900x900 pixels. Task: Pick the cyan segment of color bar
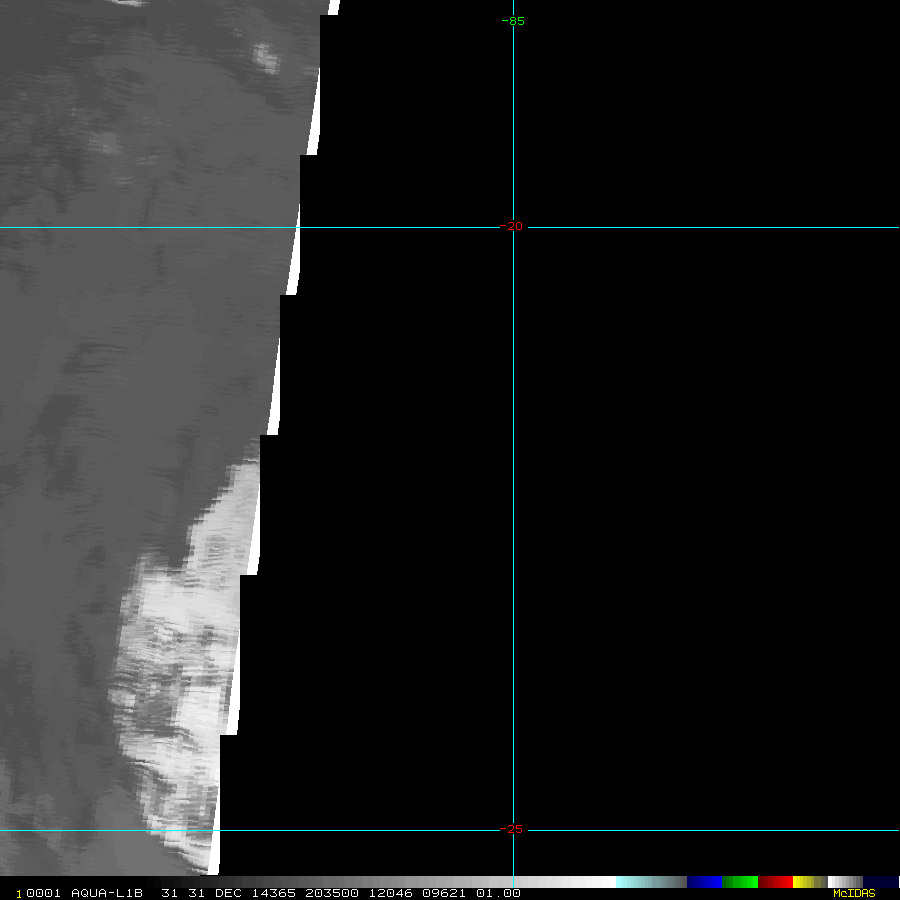click(651, 882)
